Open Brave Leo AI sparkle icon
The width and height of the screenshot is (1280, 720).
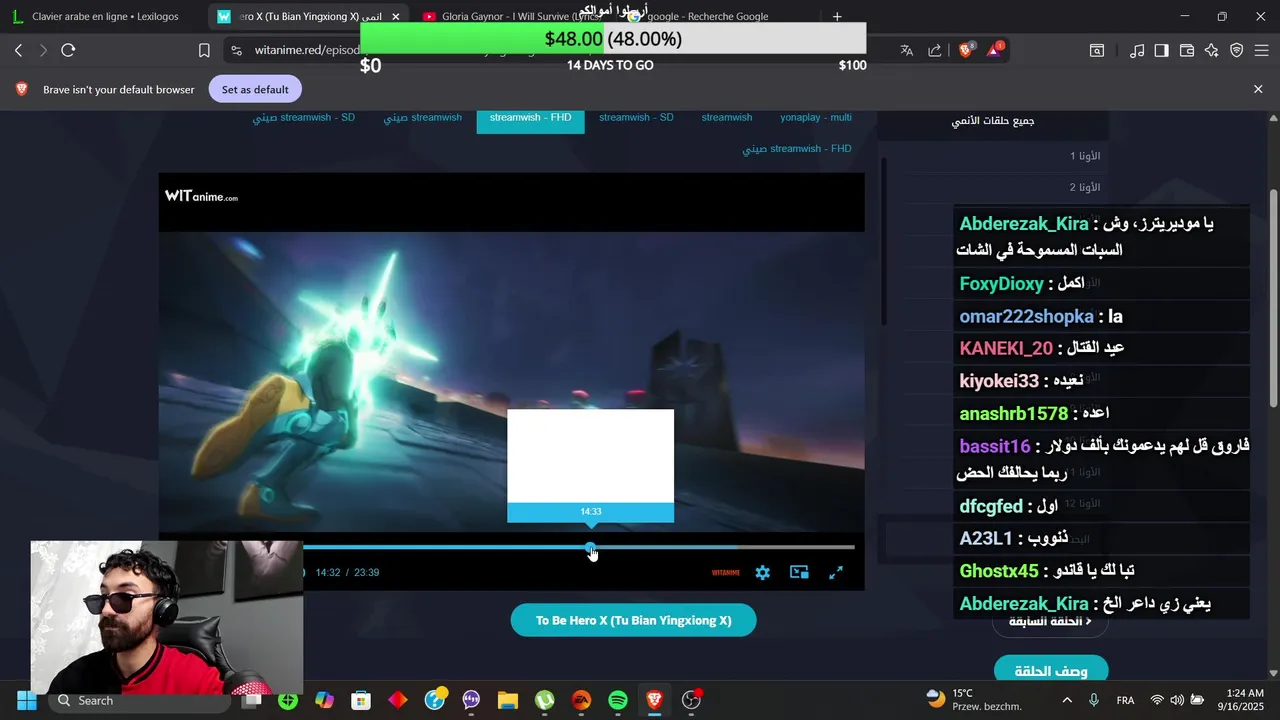1212,50
